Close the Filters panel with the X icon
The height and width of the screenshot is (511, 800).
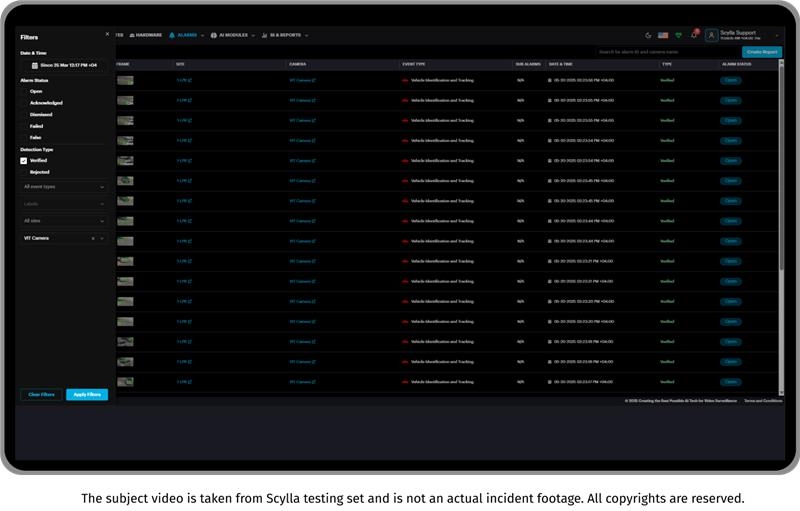pos(107,34)
